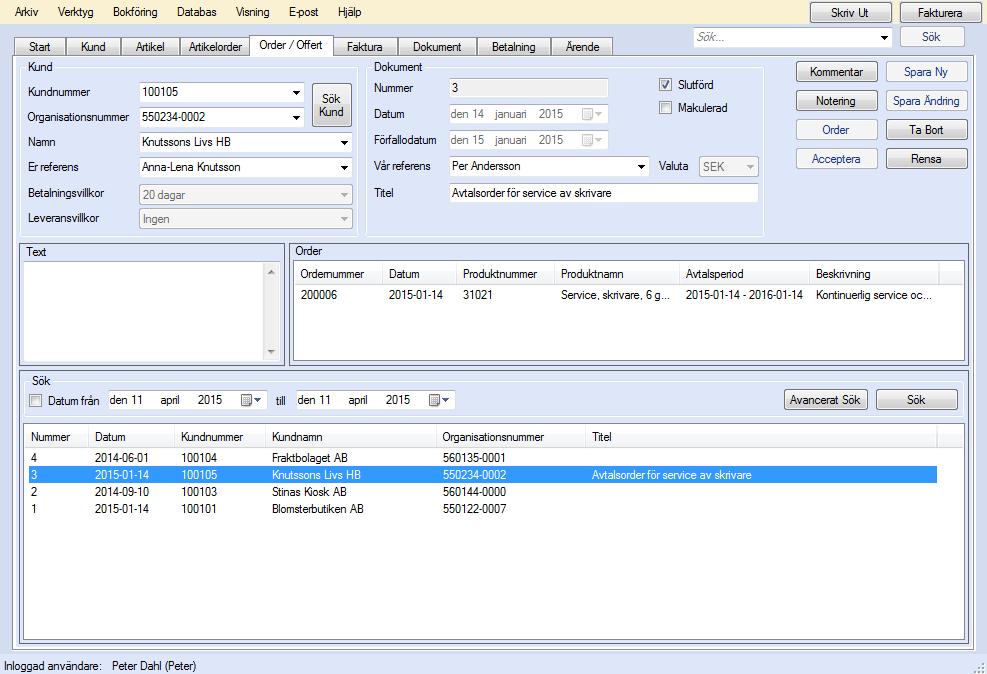The height and width of the screenshot is (674, 987).
Task: Open the top search box dropdown arrow
Action: pyautogui.click(x=884, y=38)
